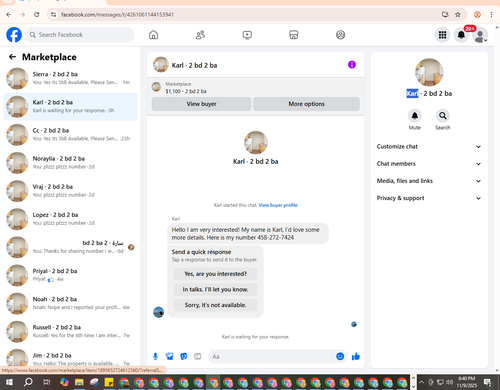Send quick reply 'Yes, are you interested?'
Image resolution: width=500 pixels, height=390 pixels.
[215, 274]
